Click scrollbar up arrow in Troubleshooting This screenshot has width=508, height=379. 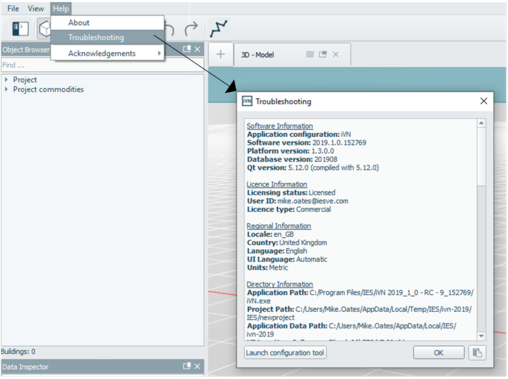tap(481, 123)
